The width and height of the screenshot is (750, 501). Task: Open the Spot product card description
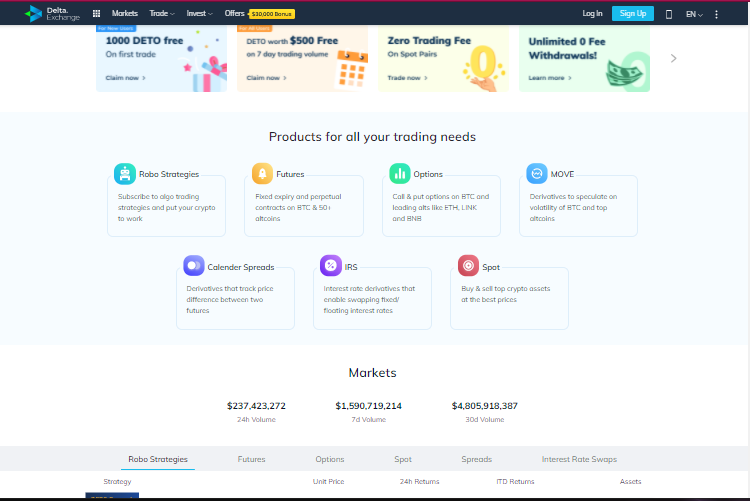506,294
